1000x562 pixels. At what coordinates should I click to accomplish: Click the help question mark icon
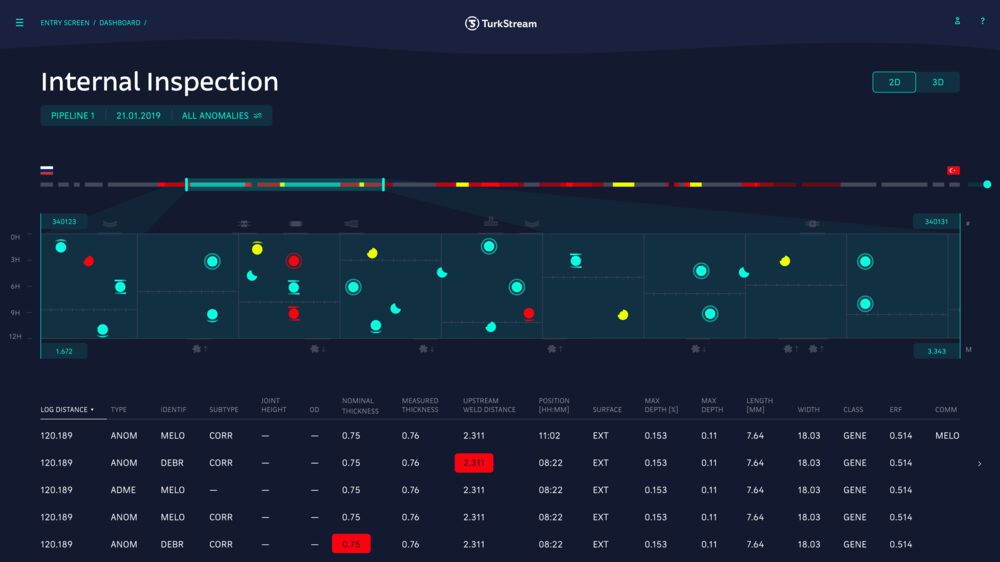coord(982,21)
